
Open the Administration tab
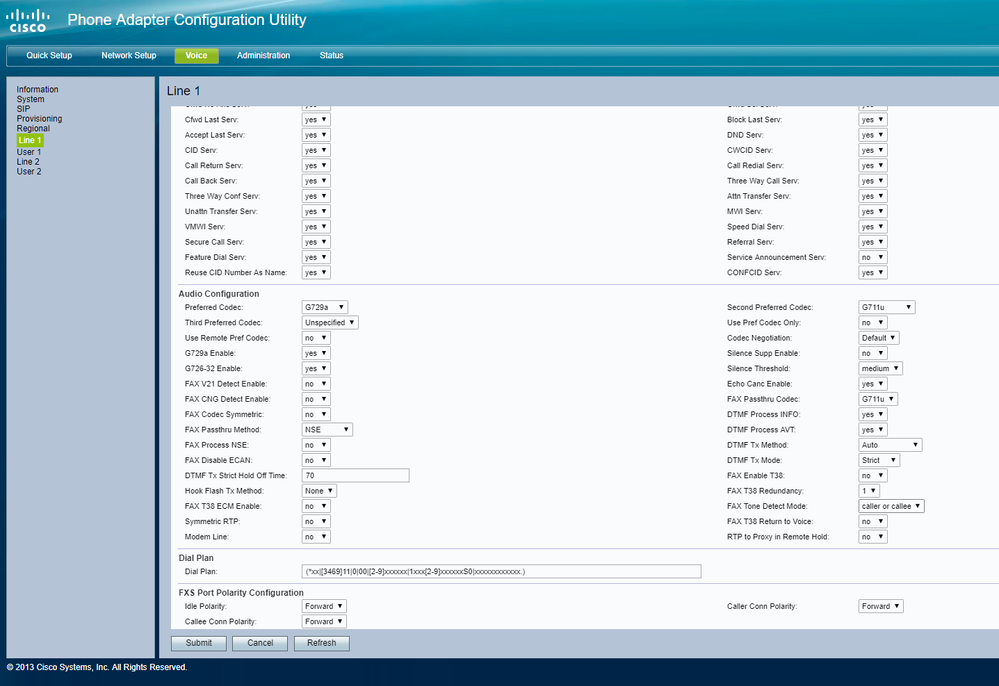tap(263, 56)
